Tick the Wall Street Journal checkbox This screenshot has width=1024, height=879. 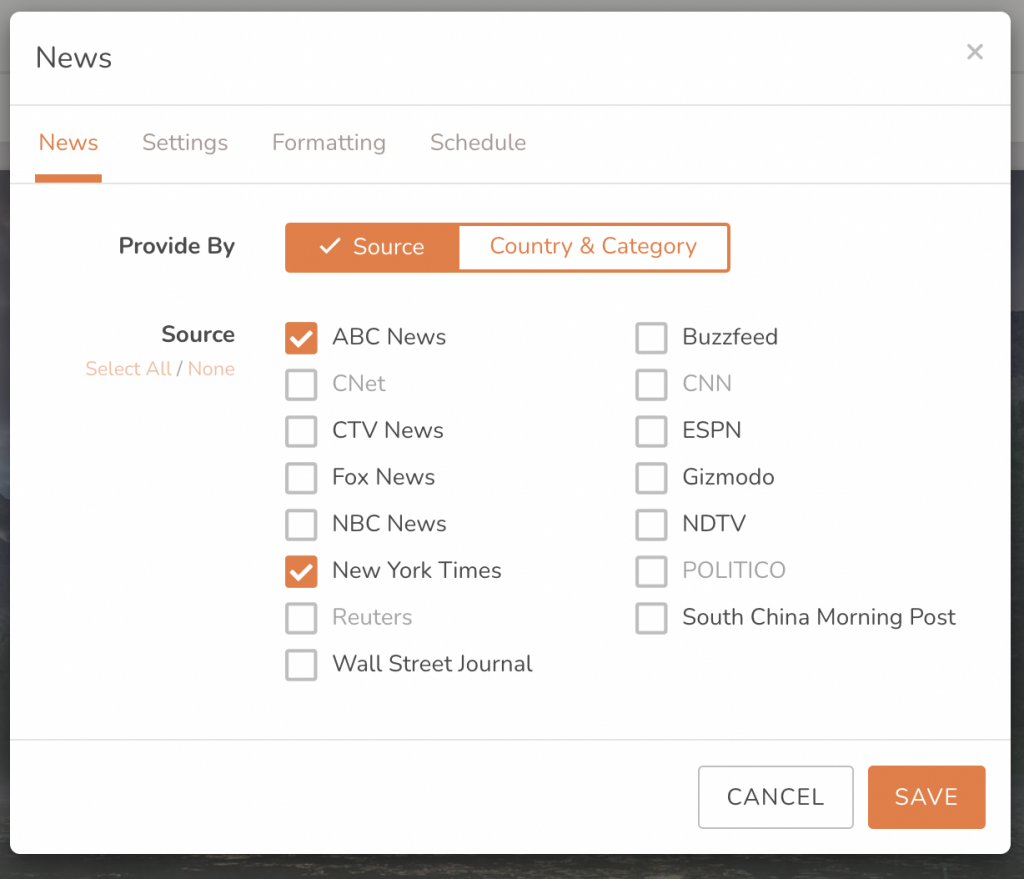(x=301, y=665)
